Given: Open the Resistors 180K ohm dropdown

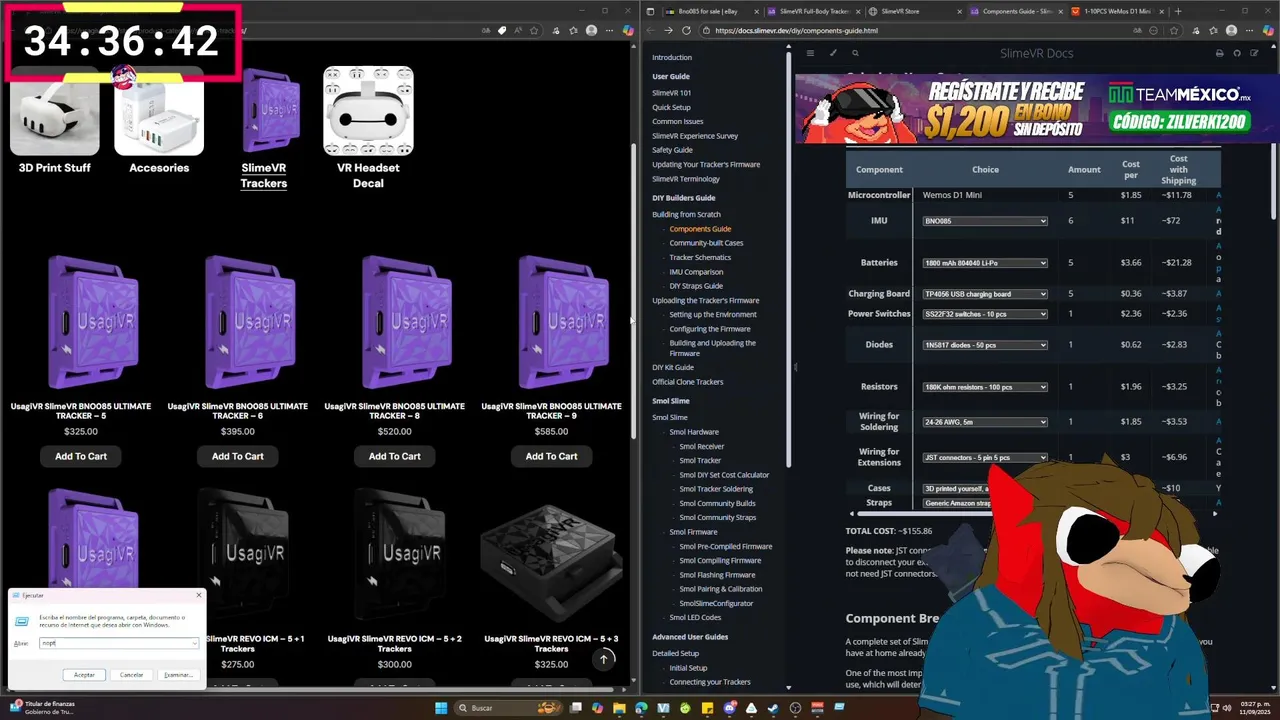Looking at the screenshot, I should [x=985, y=387].
